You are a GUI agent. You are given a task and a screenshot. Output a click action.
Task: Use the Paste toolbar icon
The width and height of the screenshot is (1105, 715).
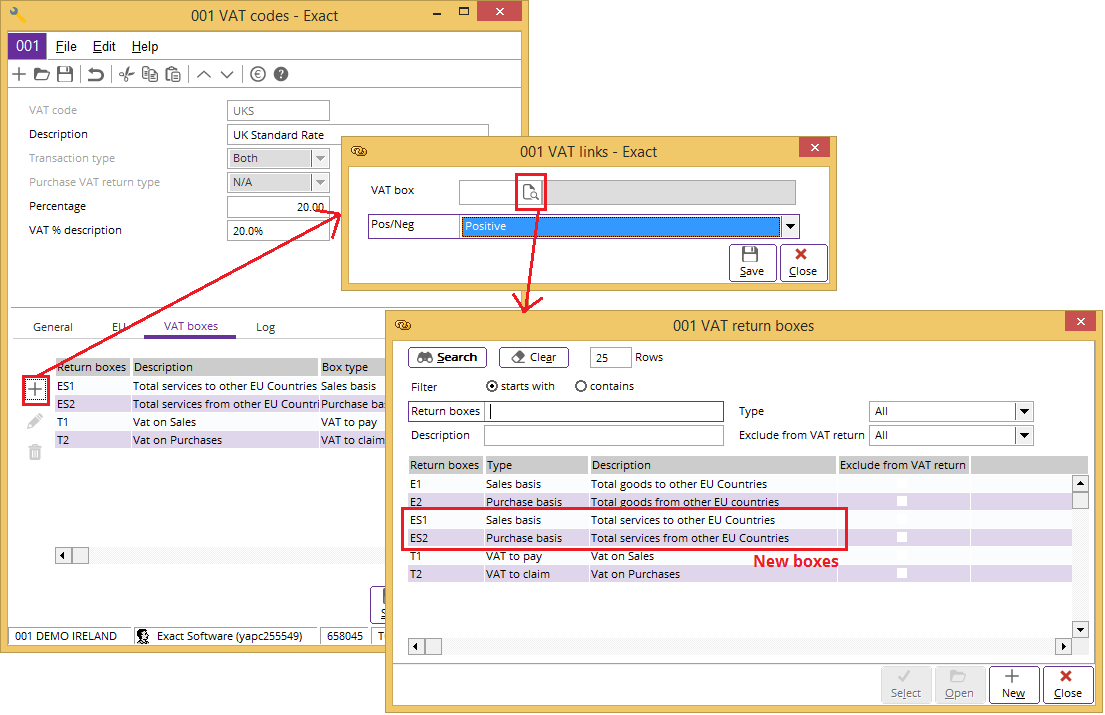173,73
